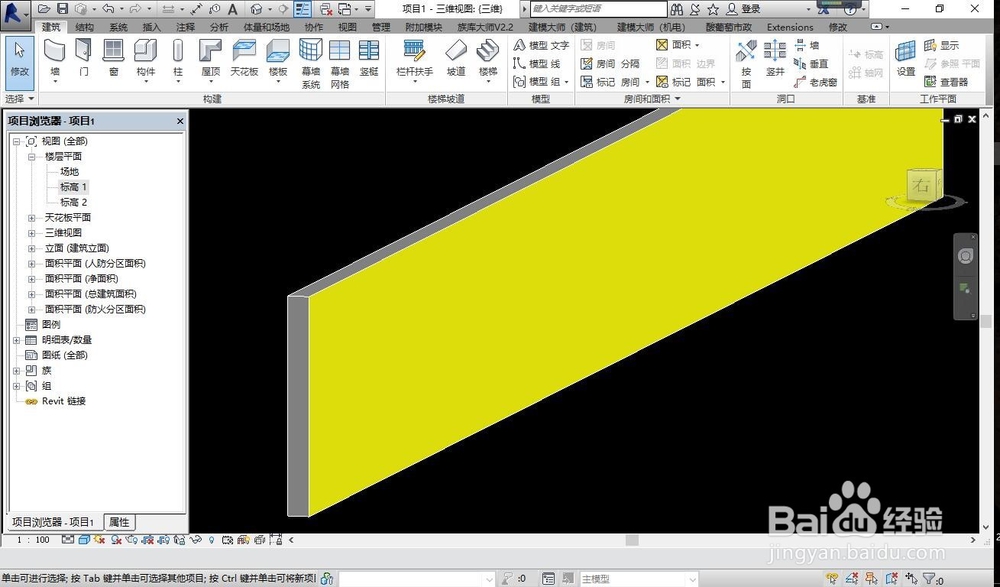Select the 柱 (Column) tool icon
This screenshot has height=587, width=1000.
[178, 51]
